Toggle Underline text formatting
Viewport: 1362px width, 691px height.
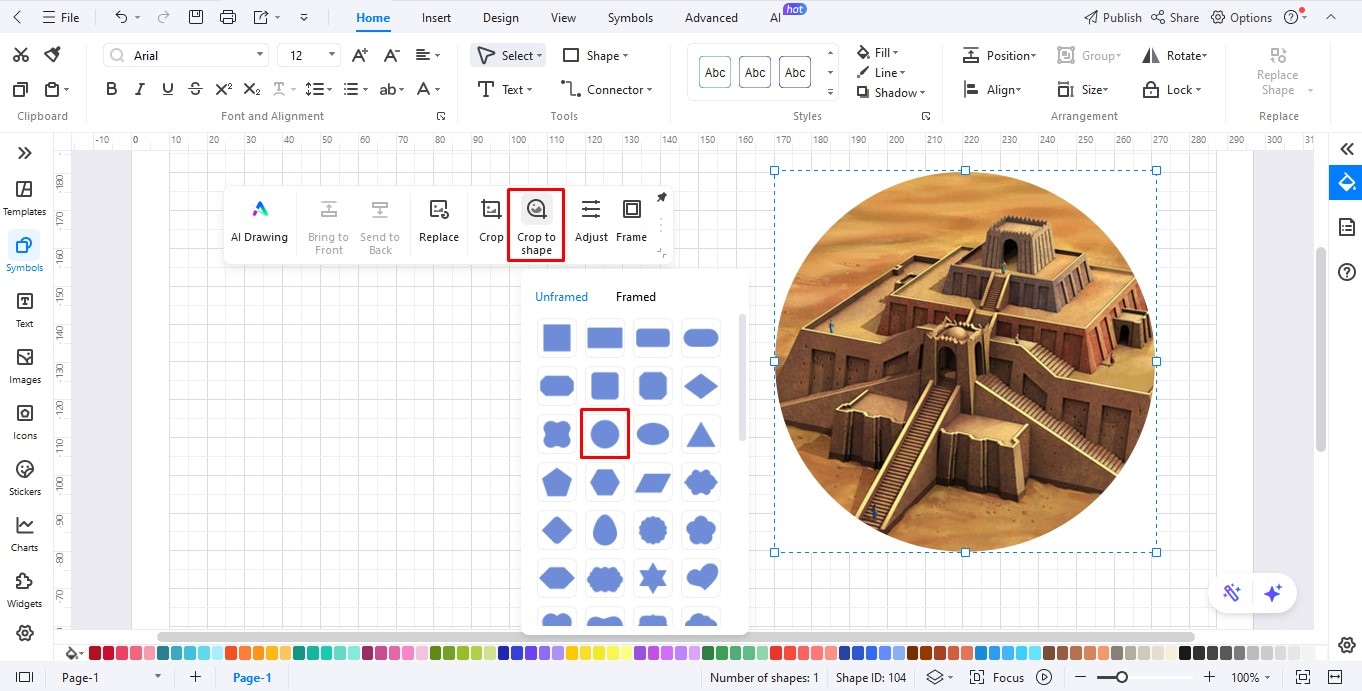tap(167, 89)
